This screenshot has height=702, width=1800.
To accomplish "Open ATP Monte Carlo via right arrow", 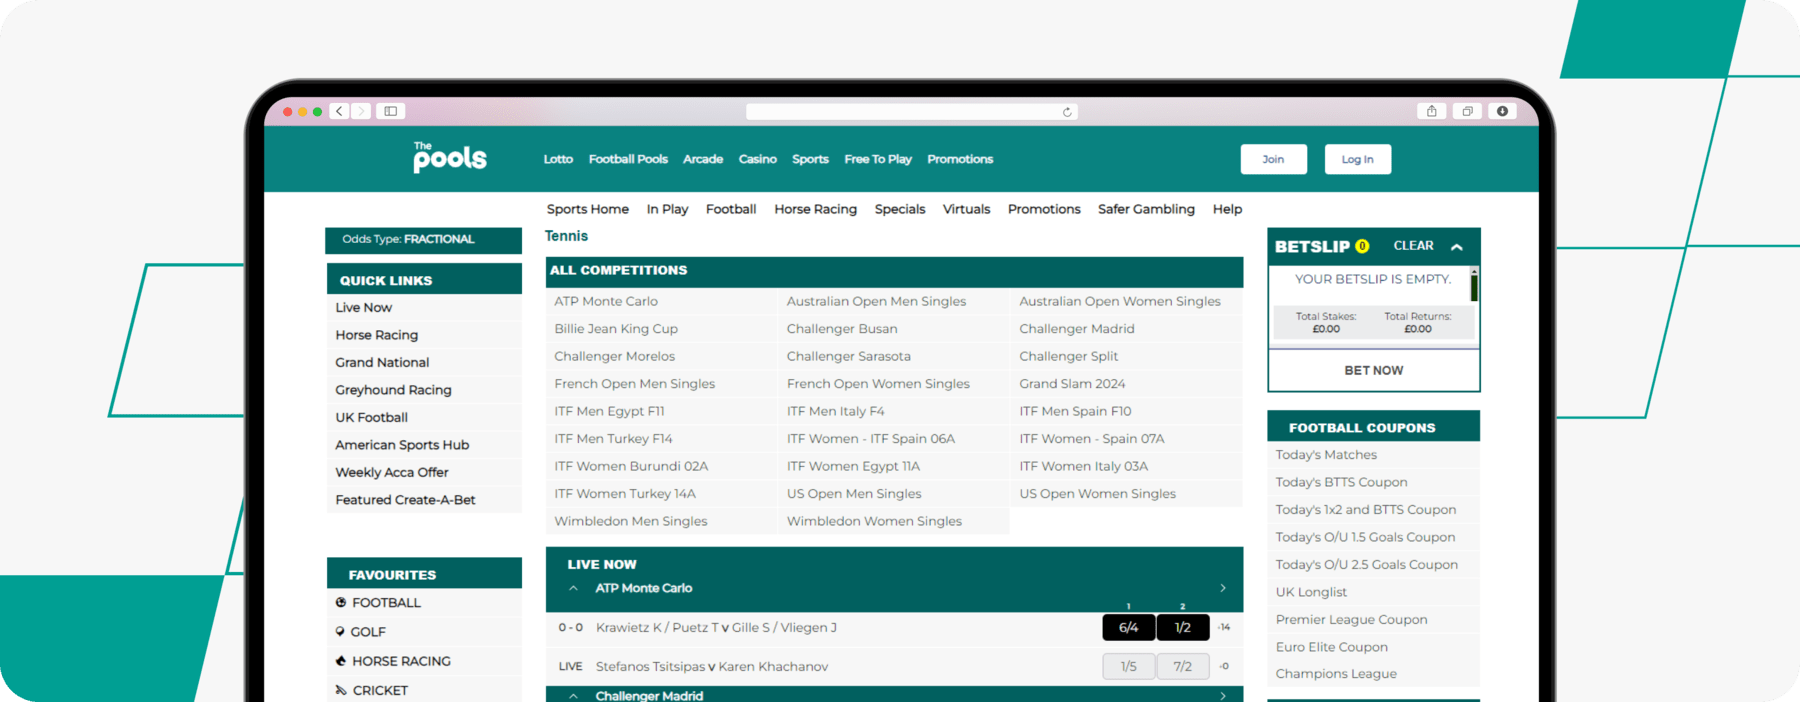I will (x=1223, y=588).
